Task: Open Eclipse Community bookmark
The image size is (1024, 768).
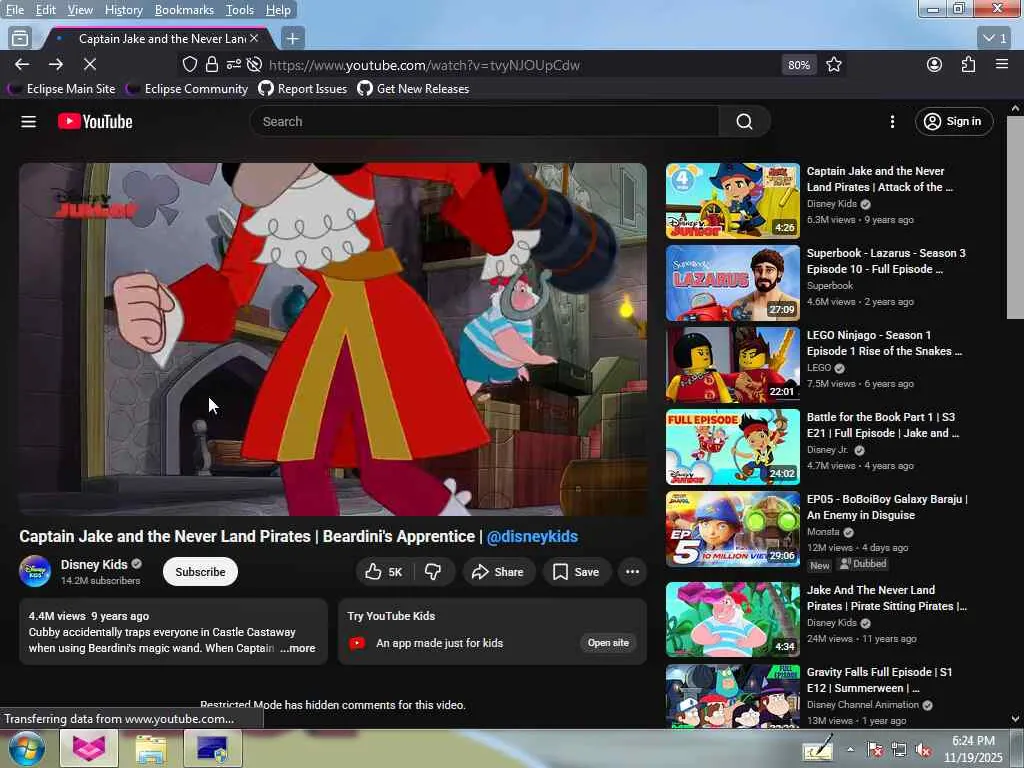Action: pyautogui.click(x=188, y=89)
